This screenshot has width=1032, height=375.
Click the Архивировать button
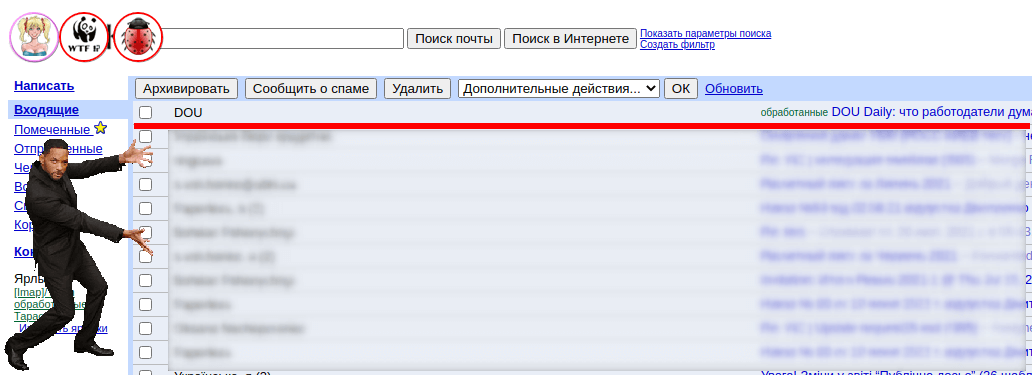coord(186,89)
